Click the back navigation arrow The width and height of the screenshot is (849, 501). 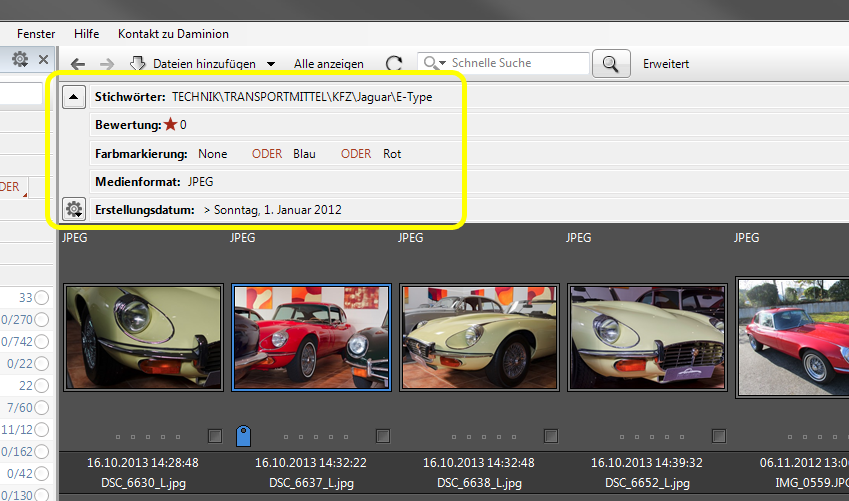click(77, 64)
